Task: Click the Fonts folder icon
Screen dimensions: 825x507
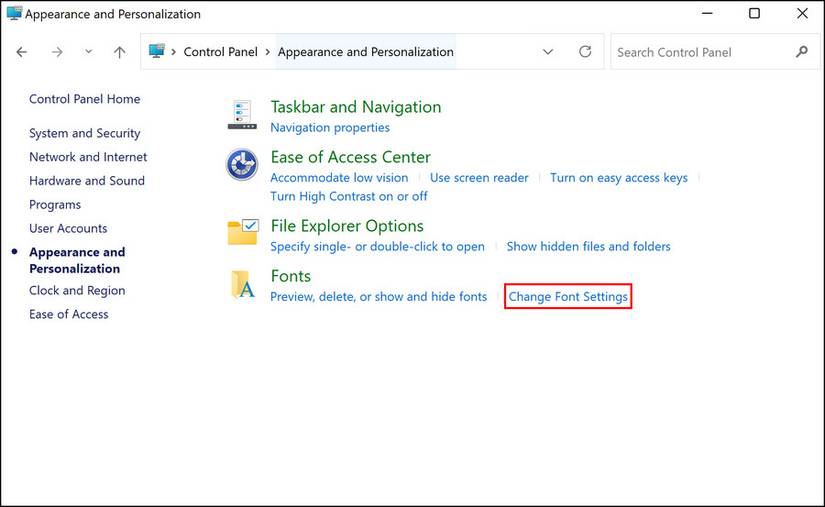Action: 242,284
